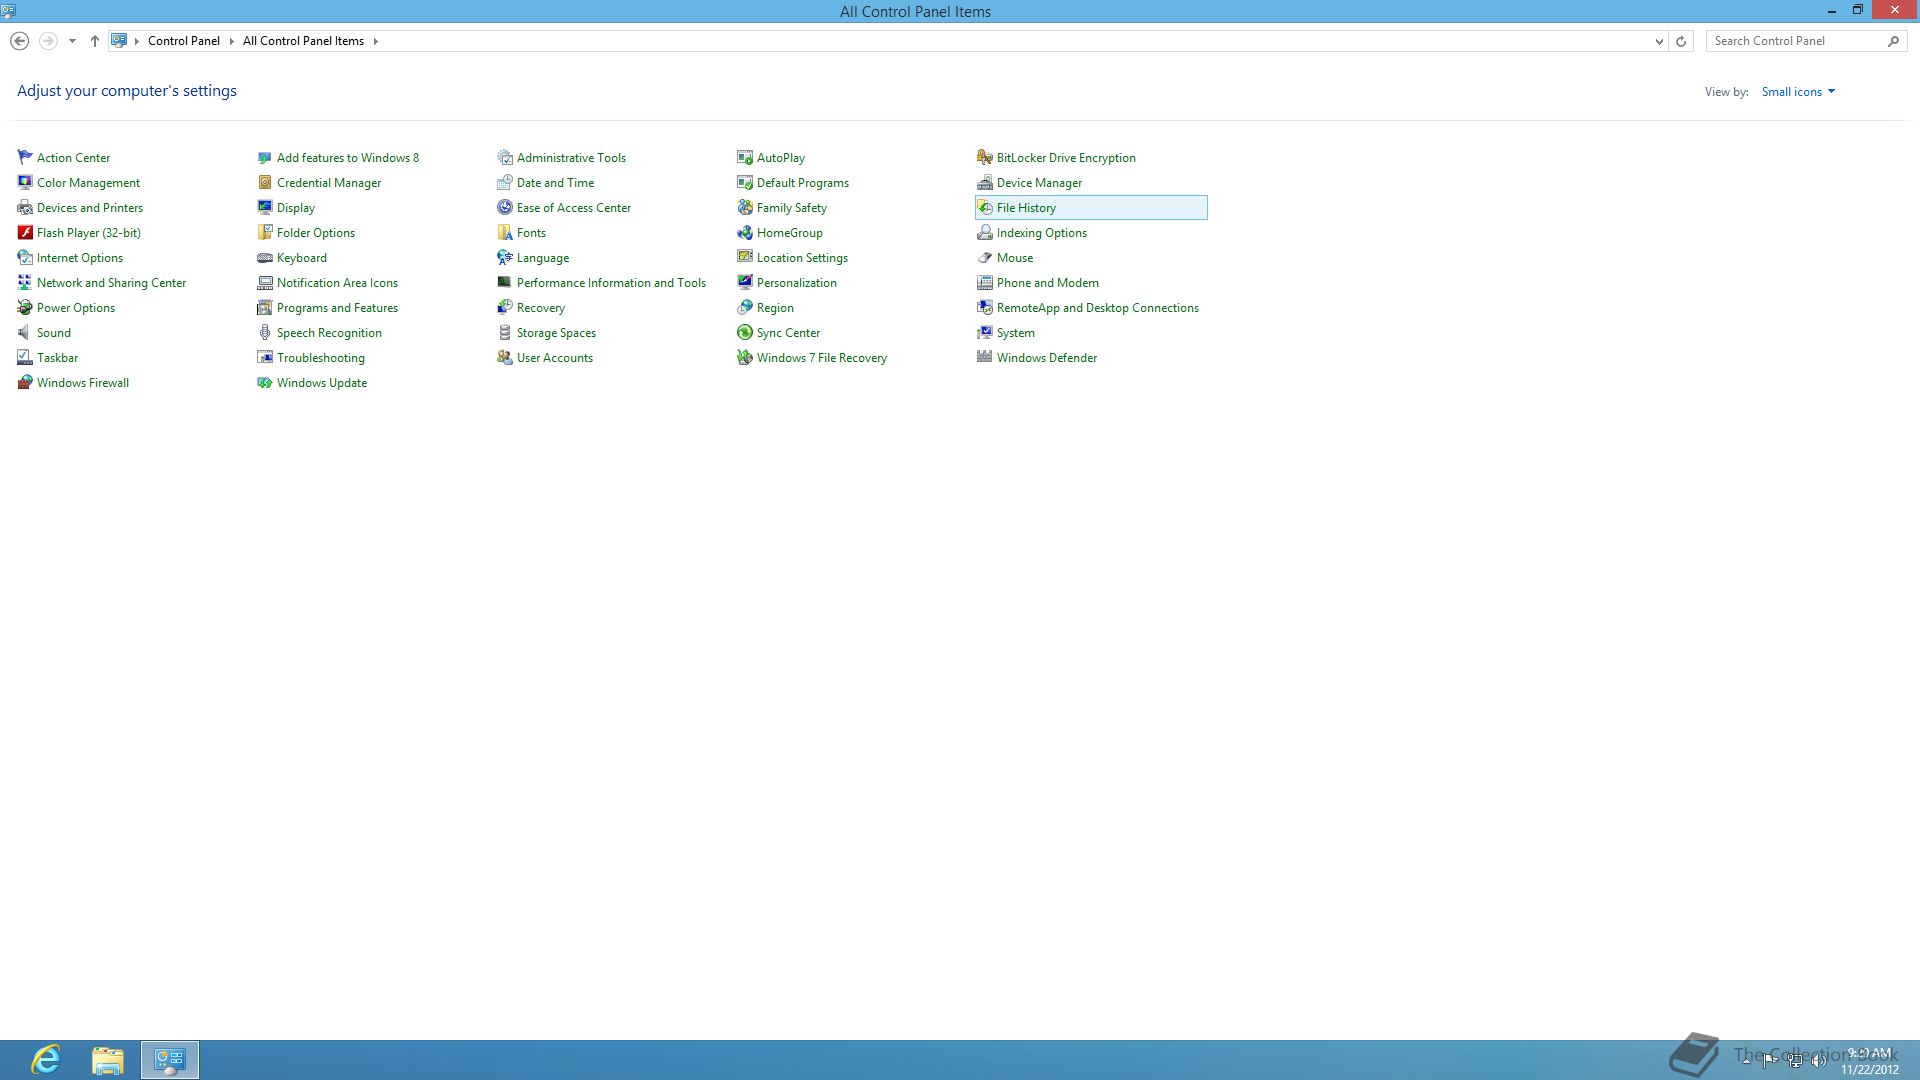Expand chevron after Control Panel breadcrumb

[231, 41]
